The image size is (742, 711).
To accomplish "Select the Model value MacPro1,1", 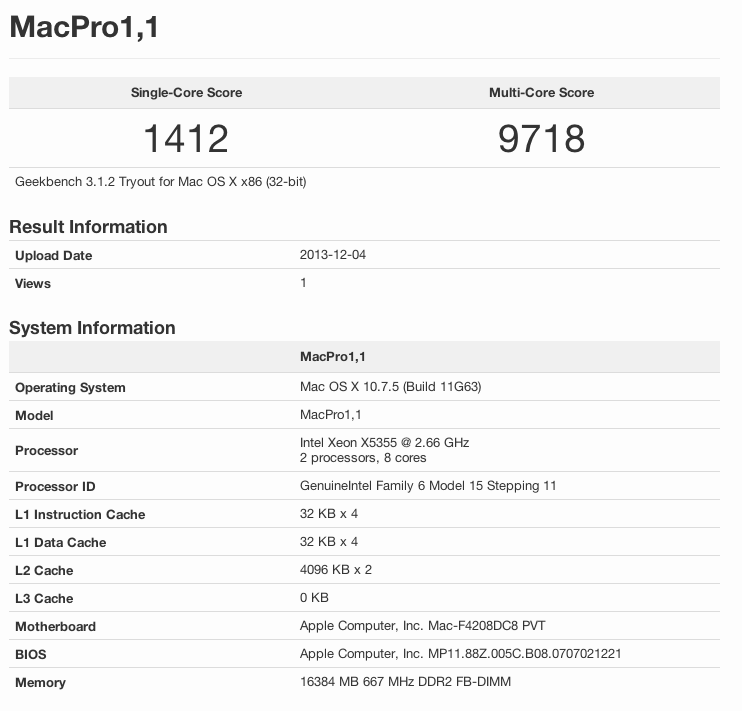I will [x=330, y=415].
